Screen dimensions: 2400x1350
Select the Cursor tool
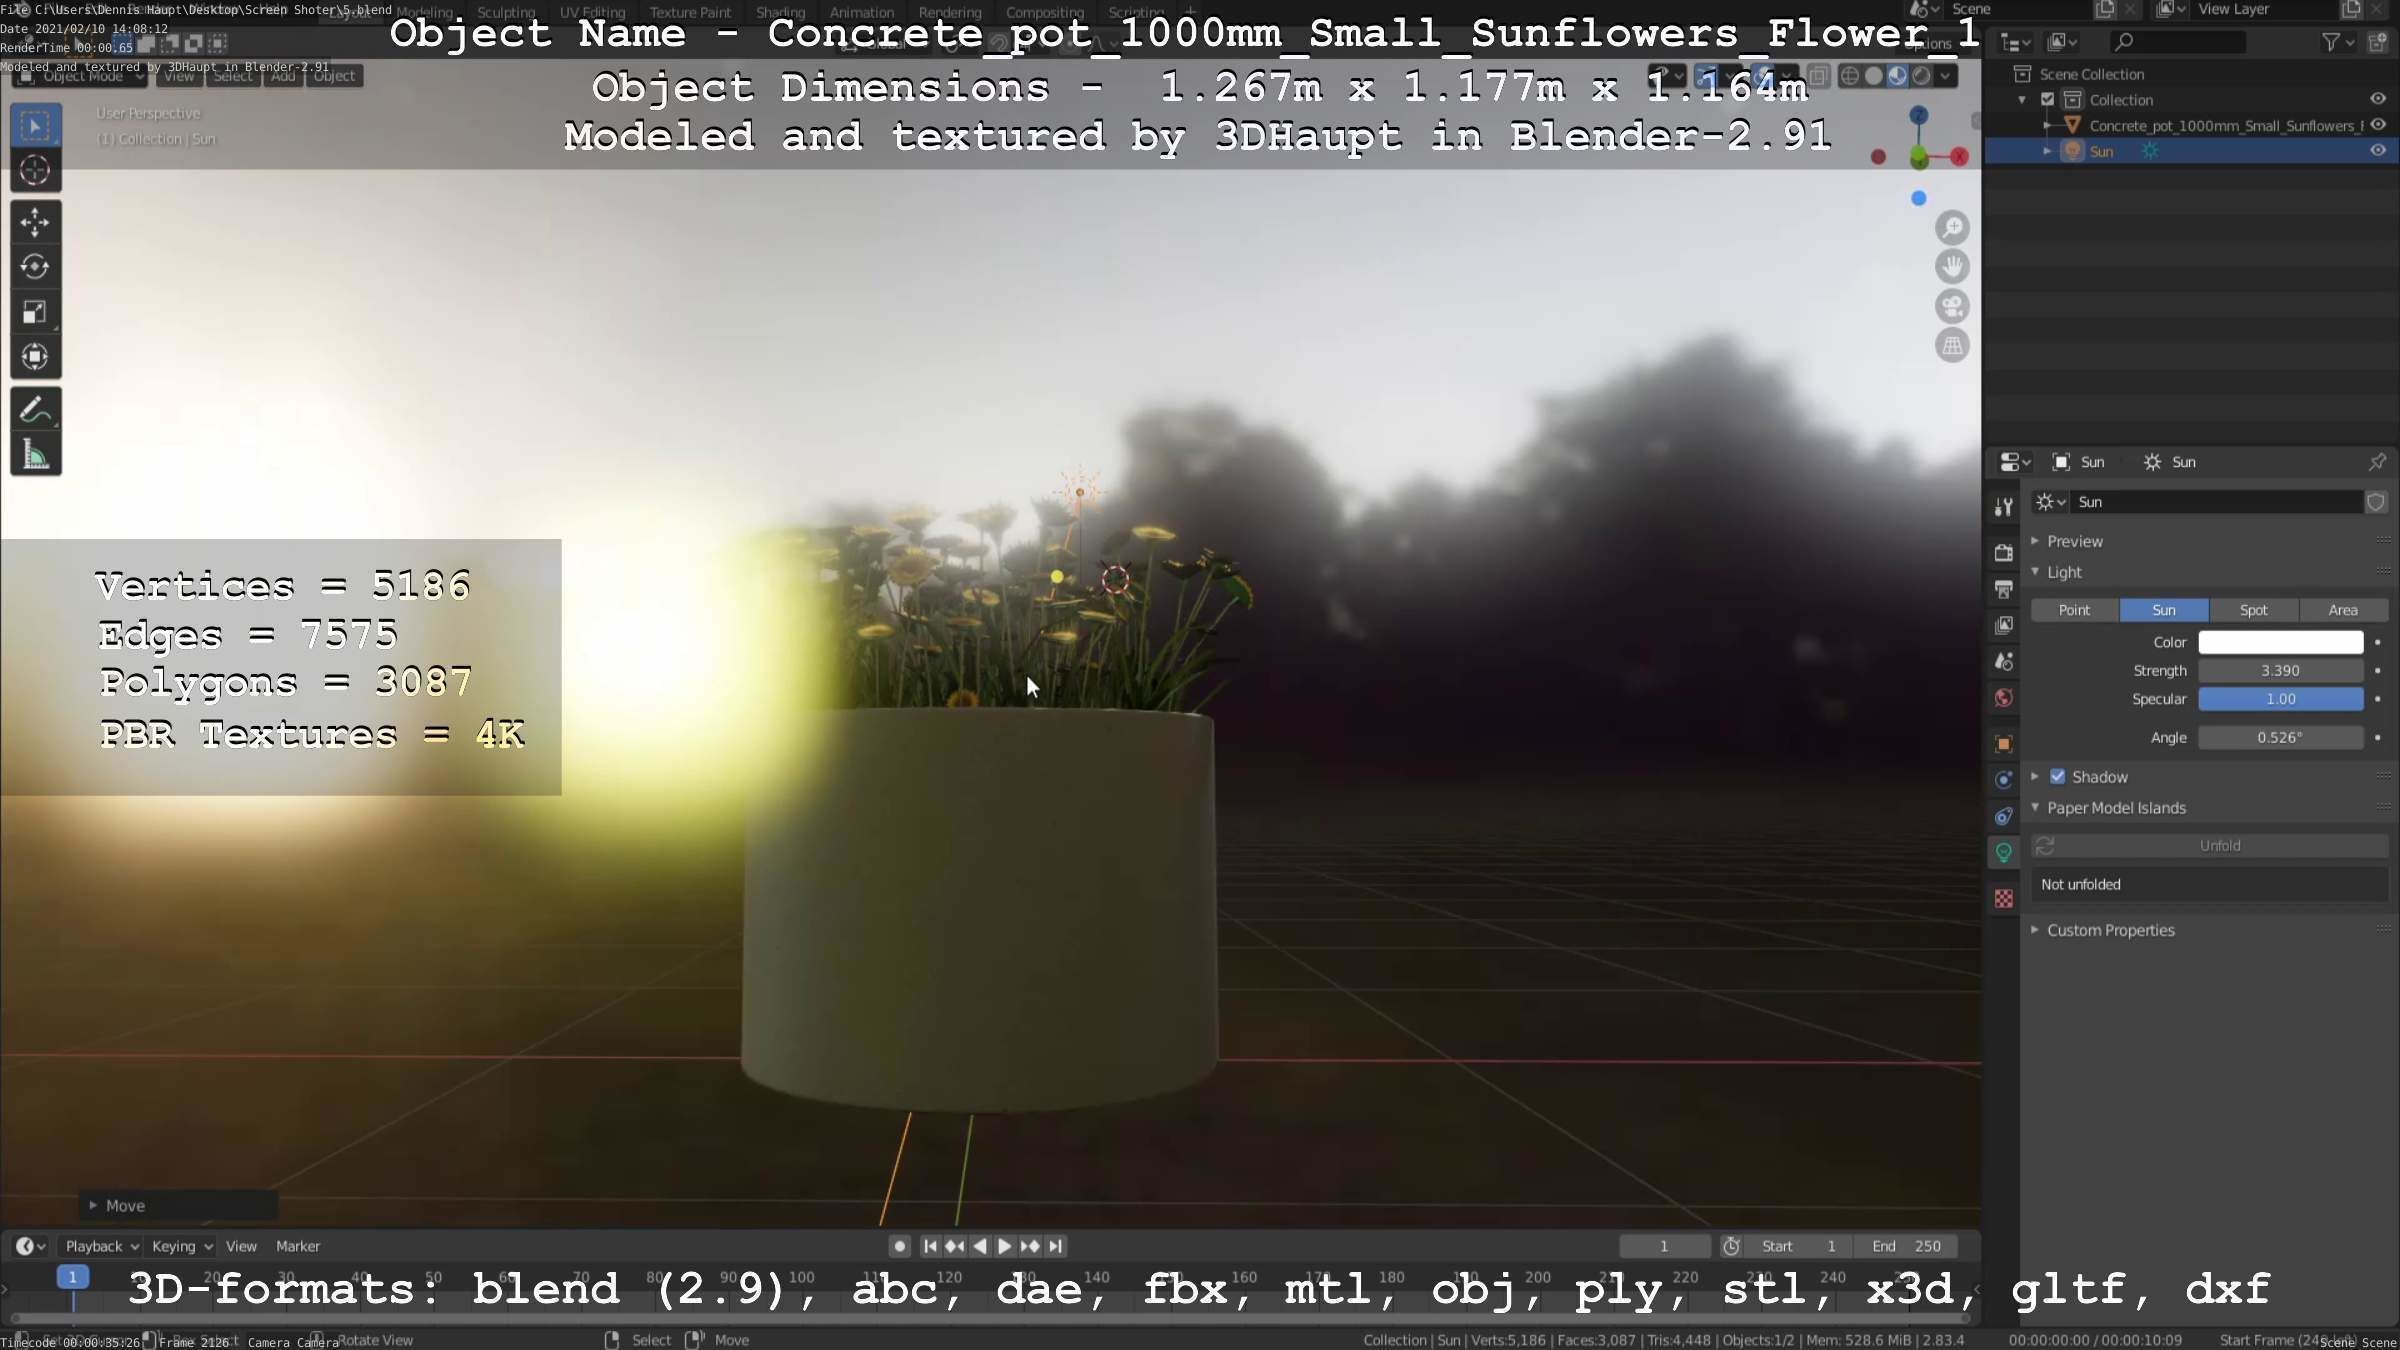coord(35,171)
